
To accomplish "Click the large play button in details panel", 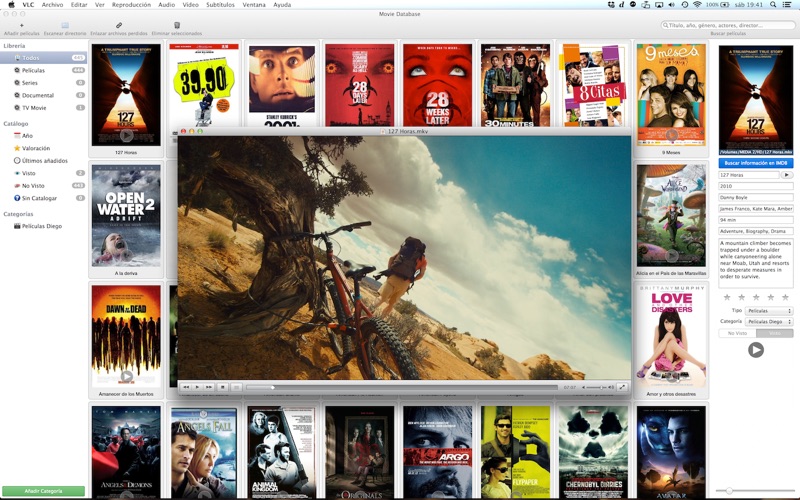I will point(756,349).
